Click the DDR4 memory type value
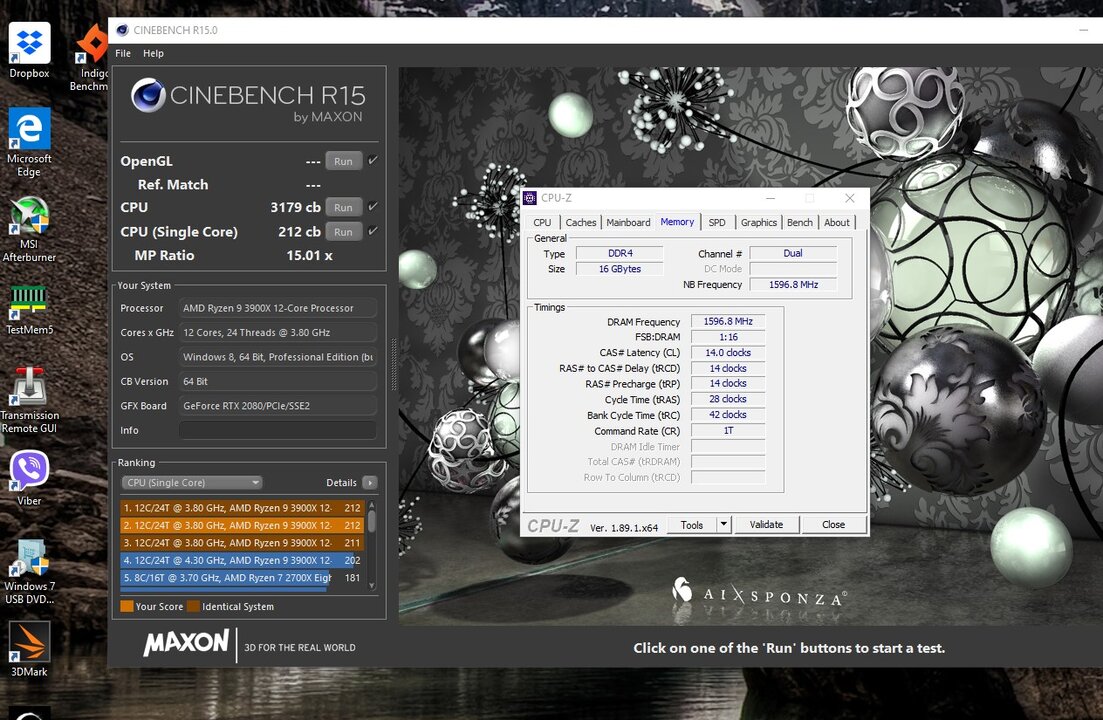Screen dimensions: 1103x720 point(620,253)
